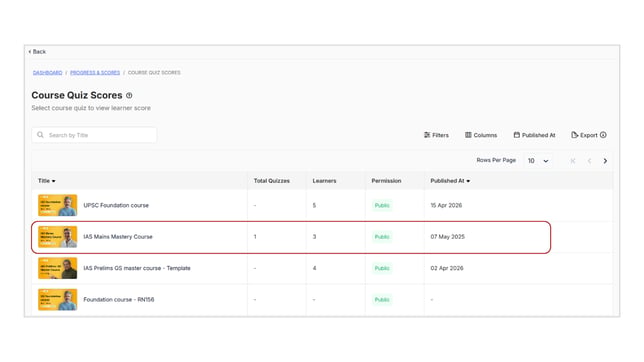The height and width of the screenshot is (362, 644).
Task: Go to the next page arrow
Action: pos(605,161)
